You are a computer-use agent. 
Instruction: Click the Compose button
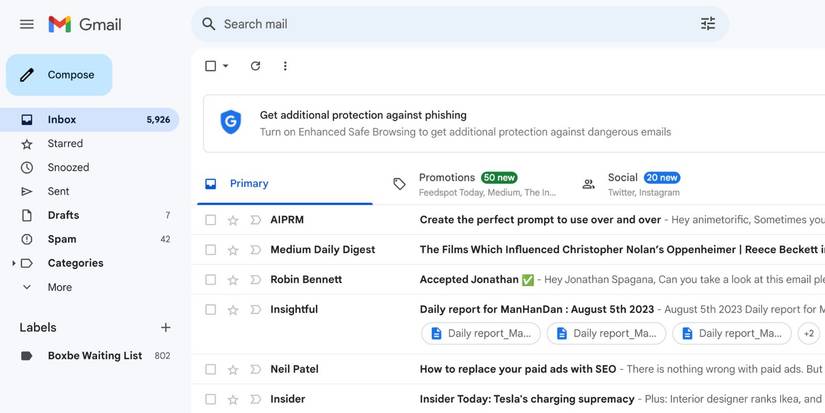click(x=59, y=75)
